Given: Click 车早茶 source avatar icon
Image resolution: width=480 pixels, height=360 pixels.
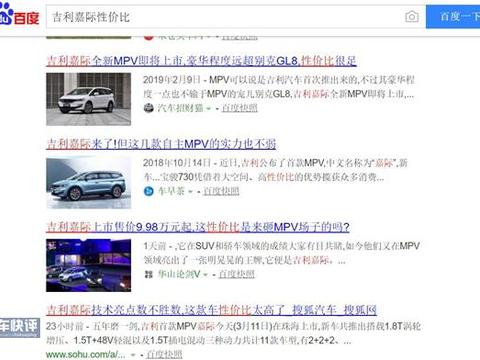Looking at the screenshot, I should (148, 191).
